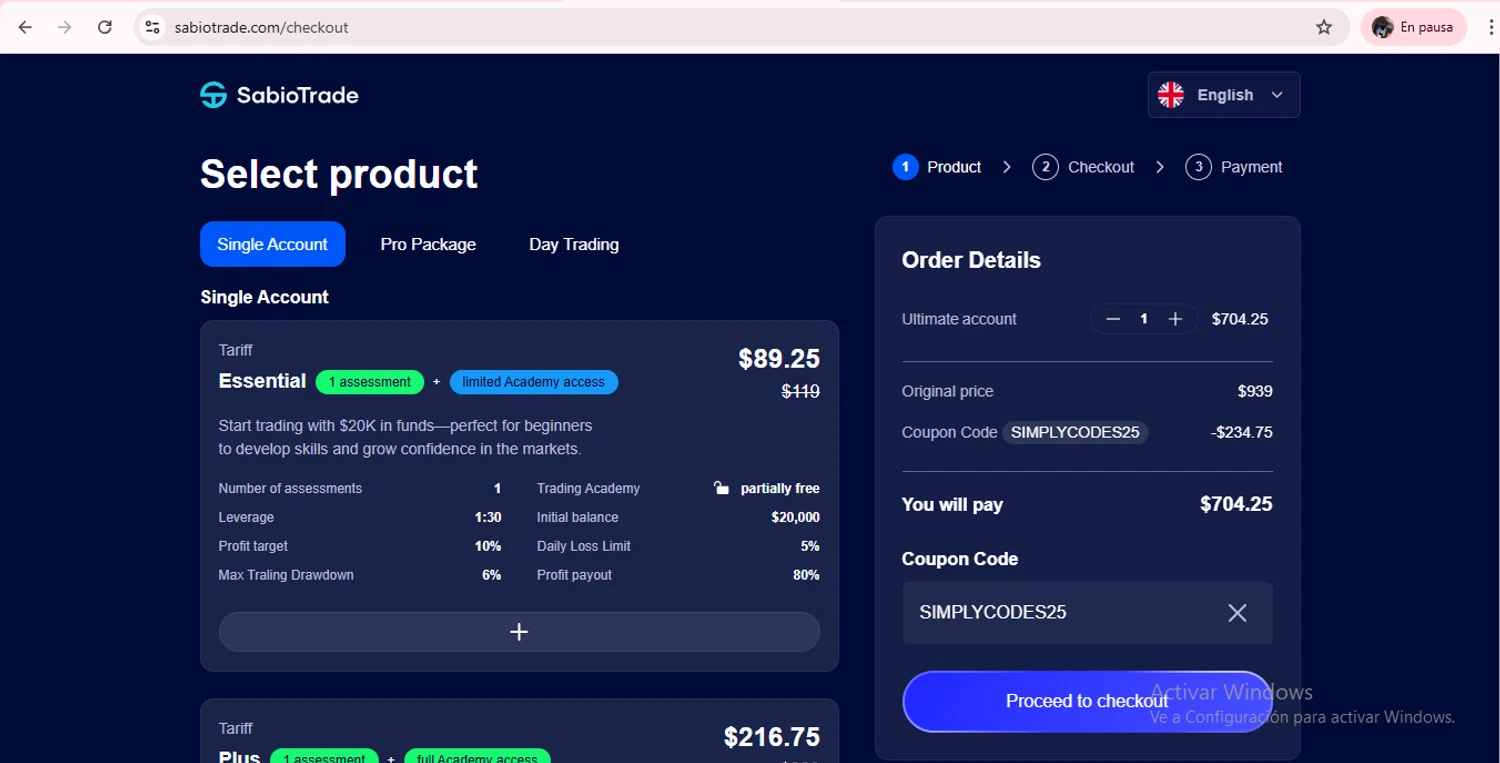Image resolution: width=1500 pixels, height=763 pixels.
Task: Click the green '1 assessment' badge on Essential
Action: (370, 382)
